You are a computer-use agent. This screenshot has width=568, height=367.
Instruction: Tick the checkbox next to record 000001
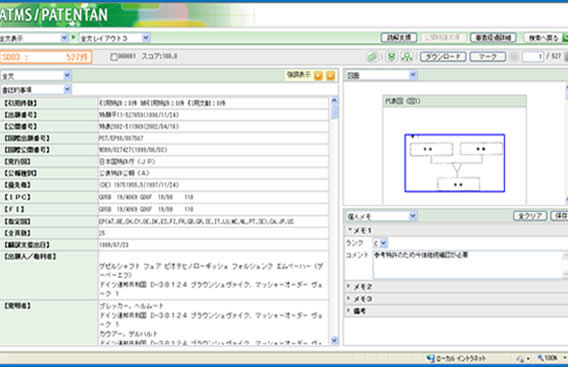point(114,57)
